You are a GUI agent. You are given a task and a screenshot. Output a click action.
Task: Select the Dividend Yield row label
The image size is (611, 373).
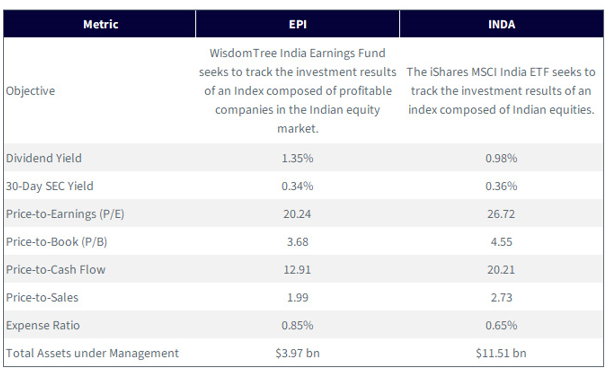44,158
